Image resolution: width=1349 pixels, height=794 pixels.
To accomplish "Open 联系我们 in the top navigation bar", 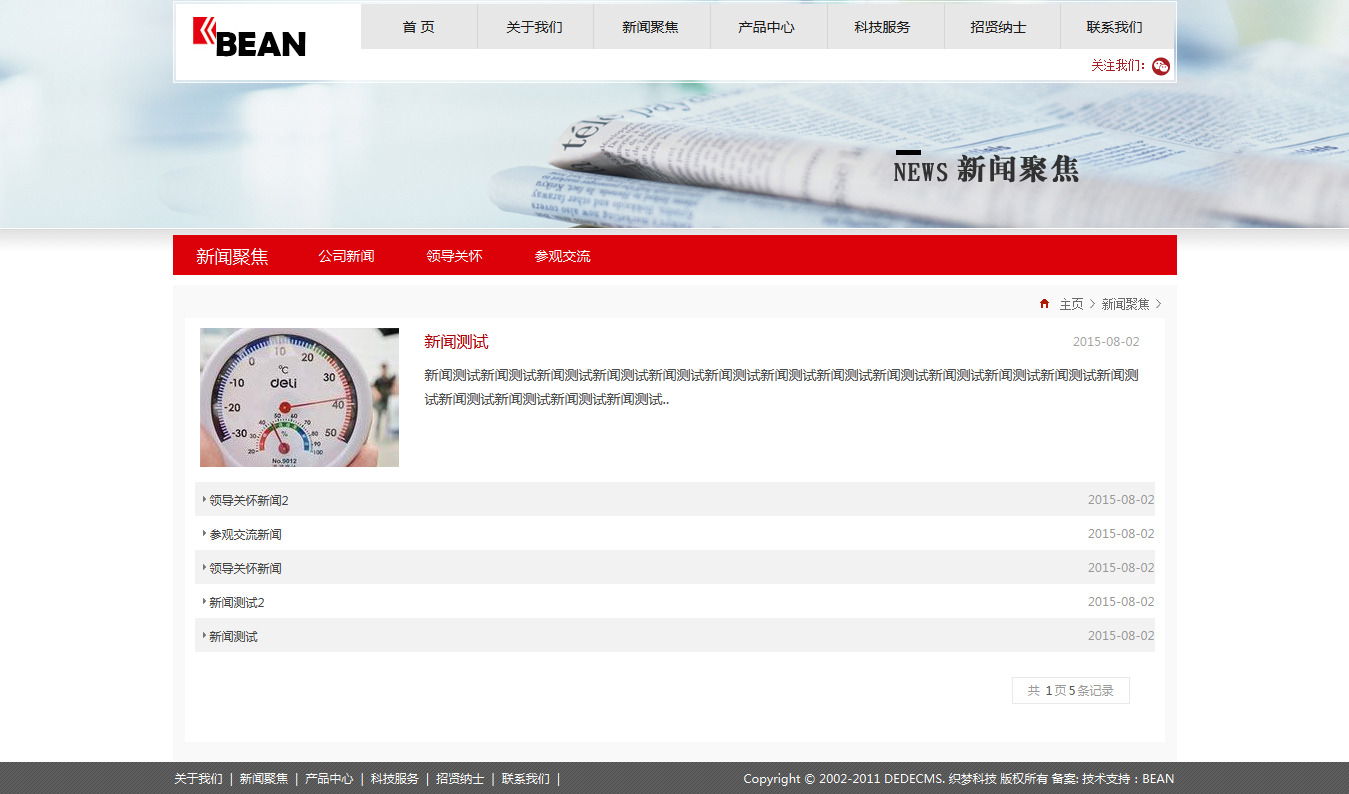I will [1115, 27].
